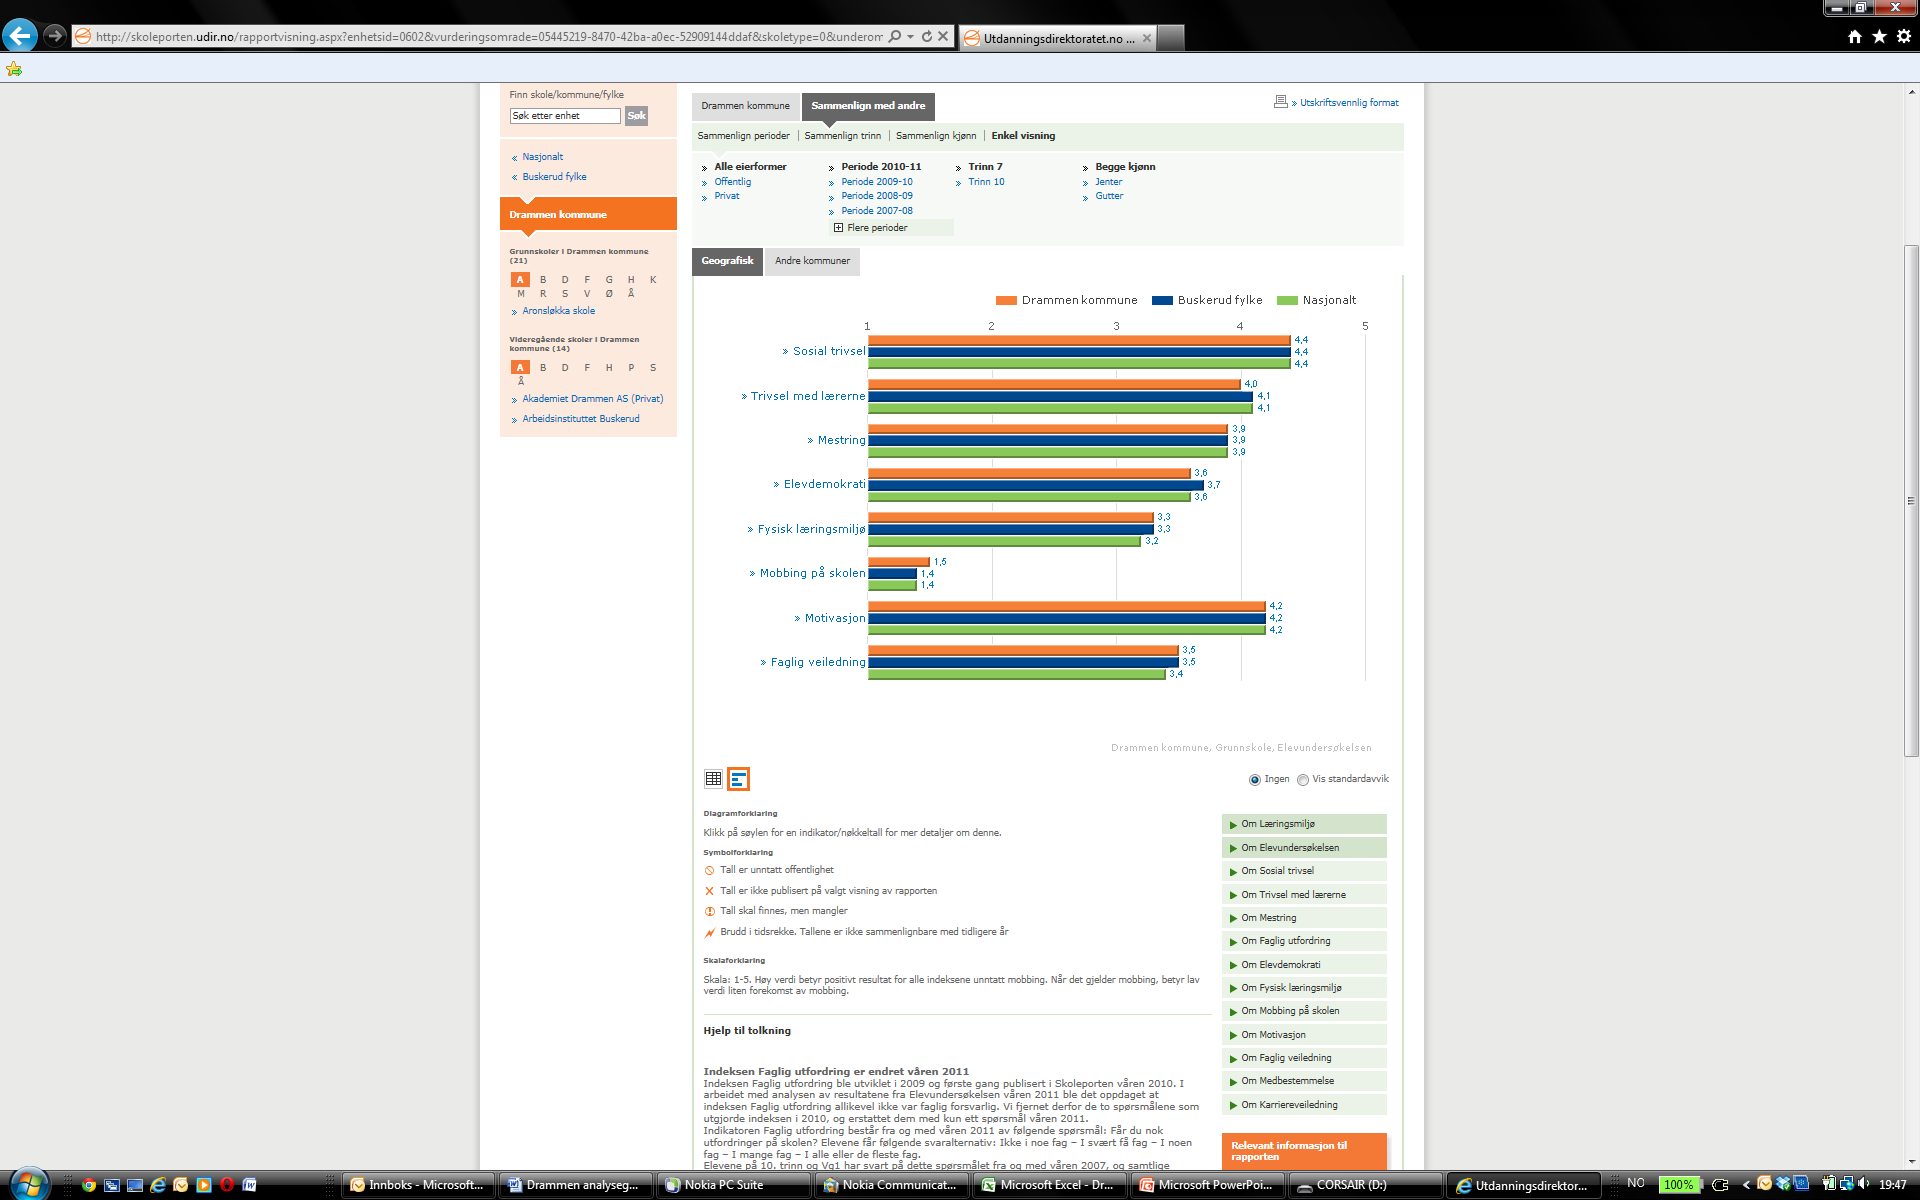Filter by Jenter gender
The height and width of the screenshot is (1200, 1920).
1108,182
